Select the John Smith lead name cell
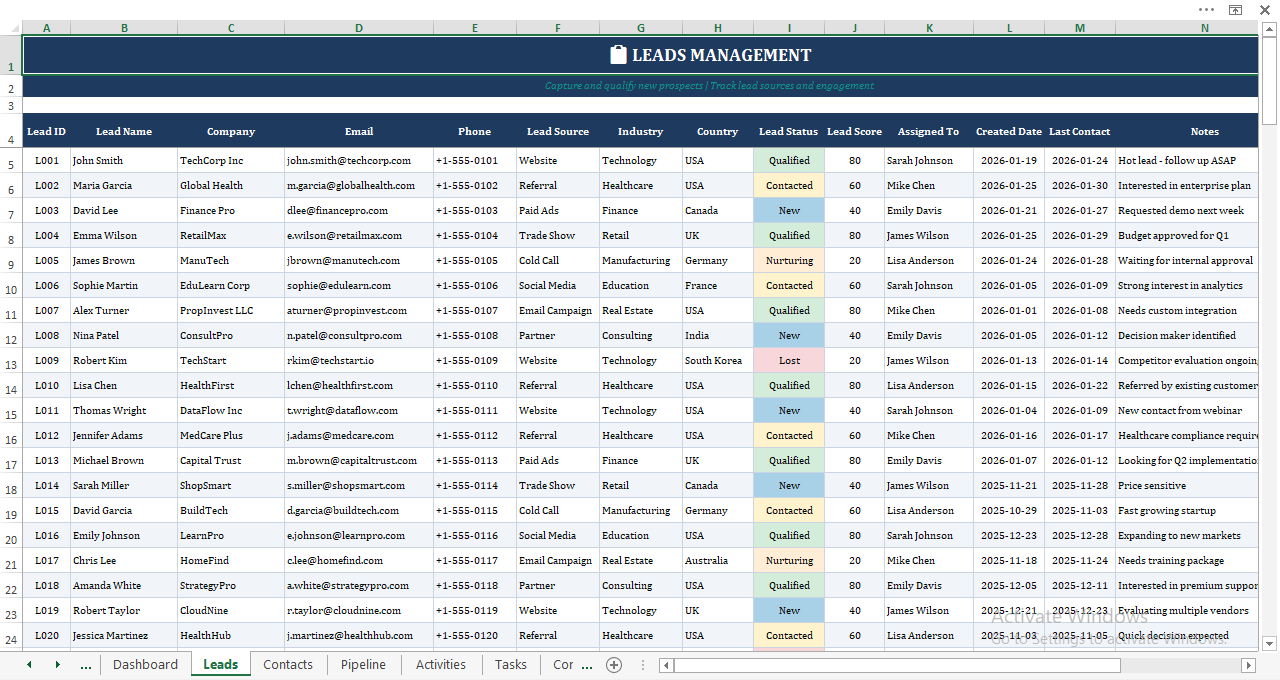Screen dimensions: 1280x680 point(124,160)
